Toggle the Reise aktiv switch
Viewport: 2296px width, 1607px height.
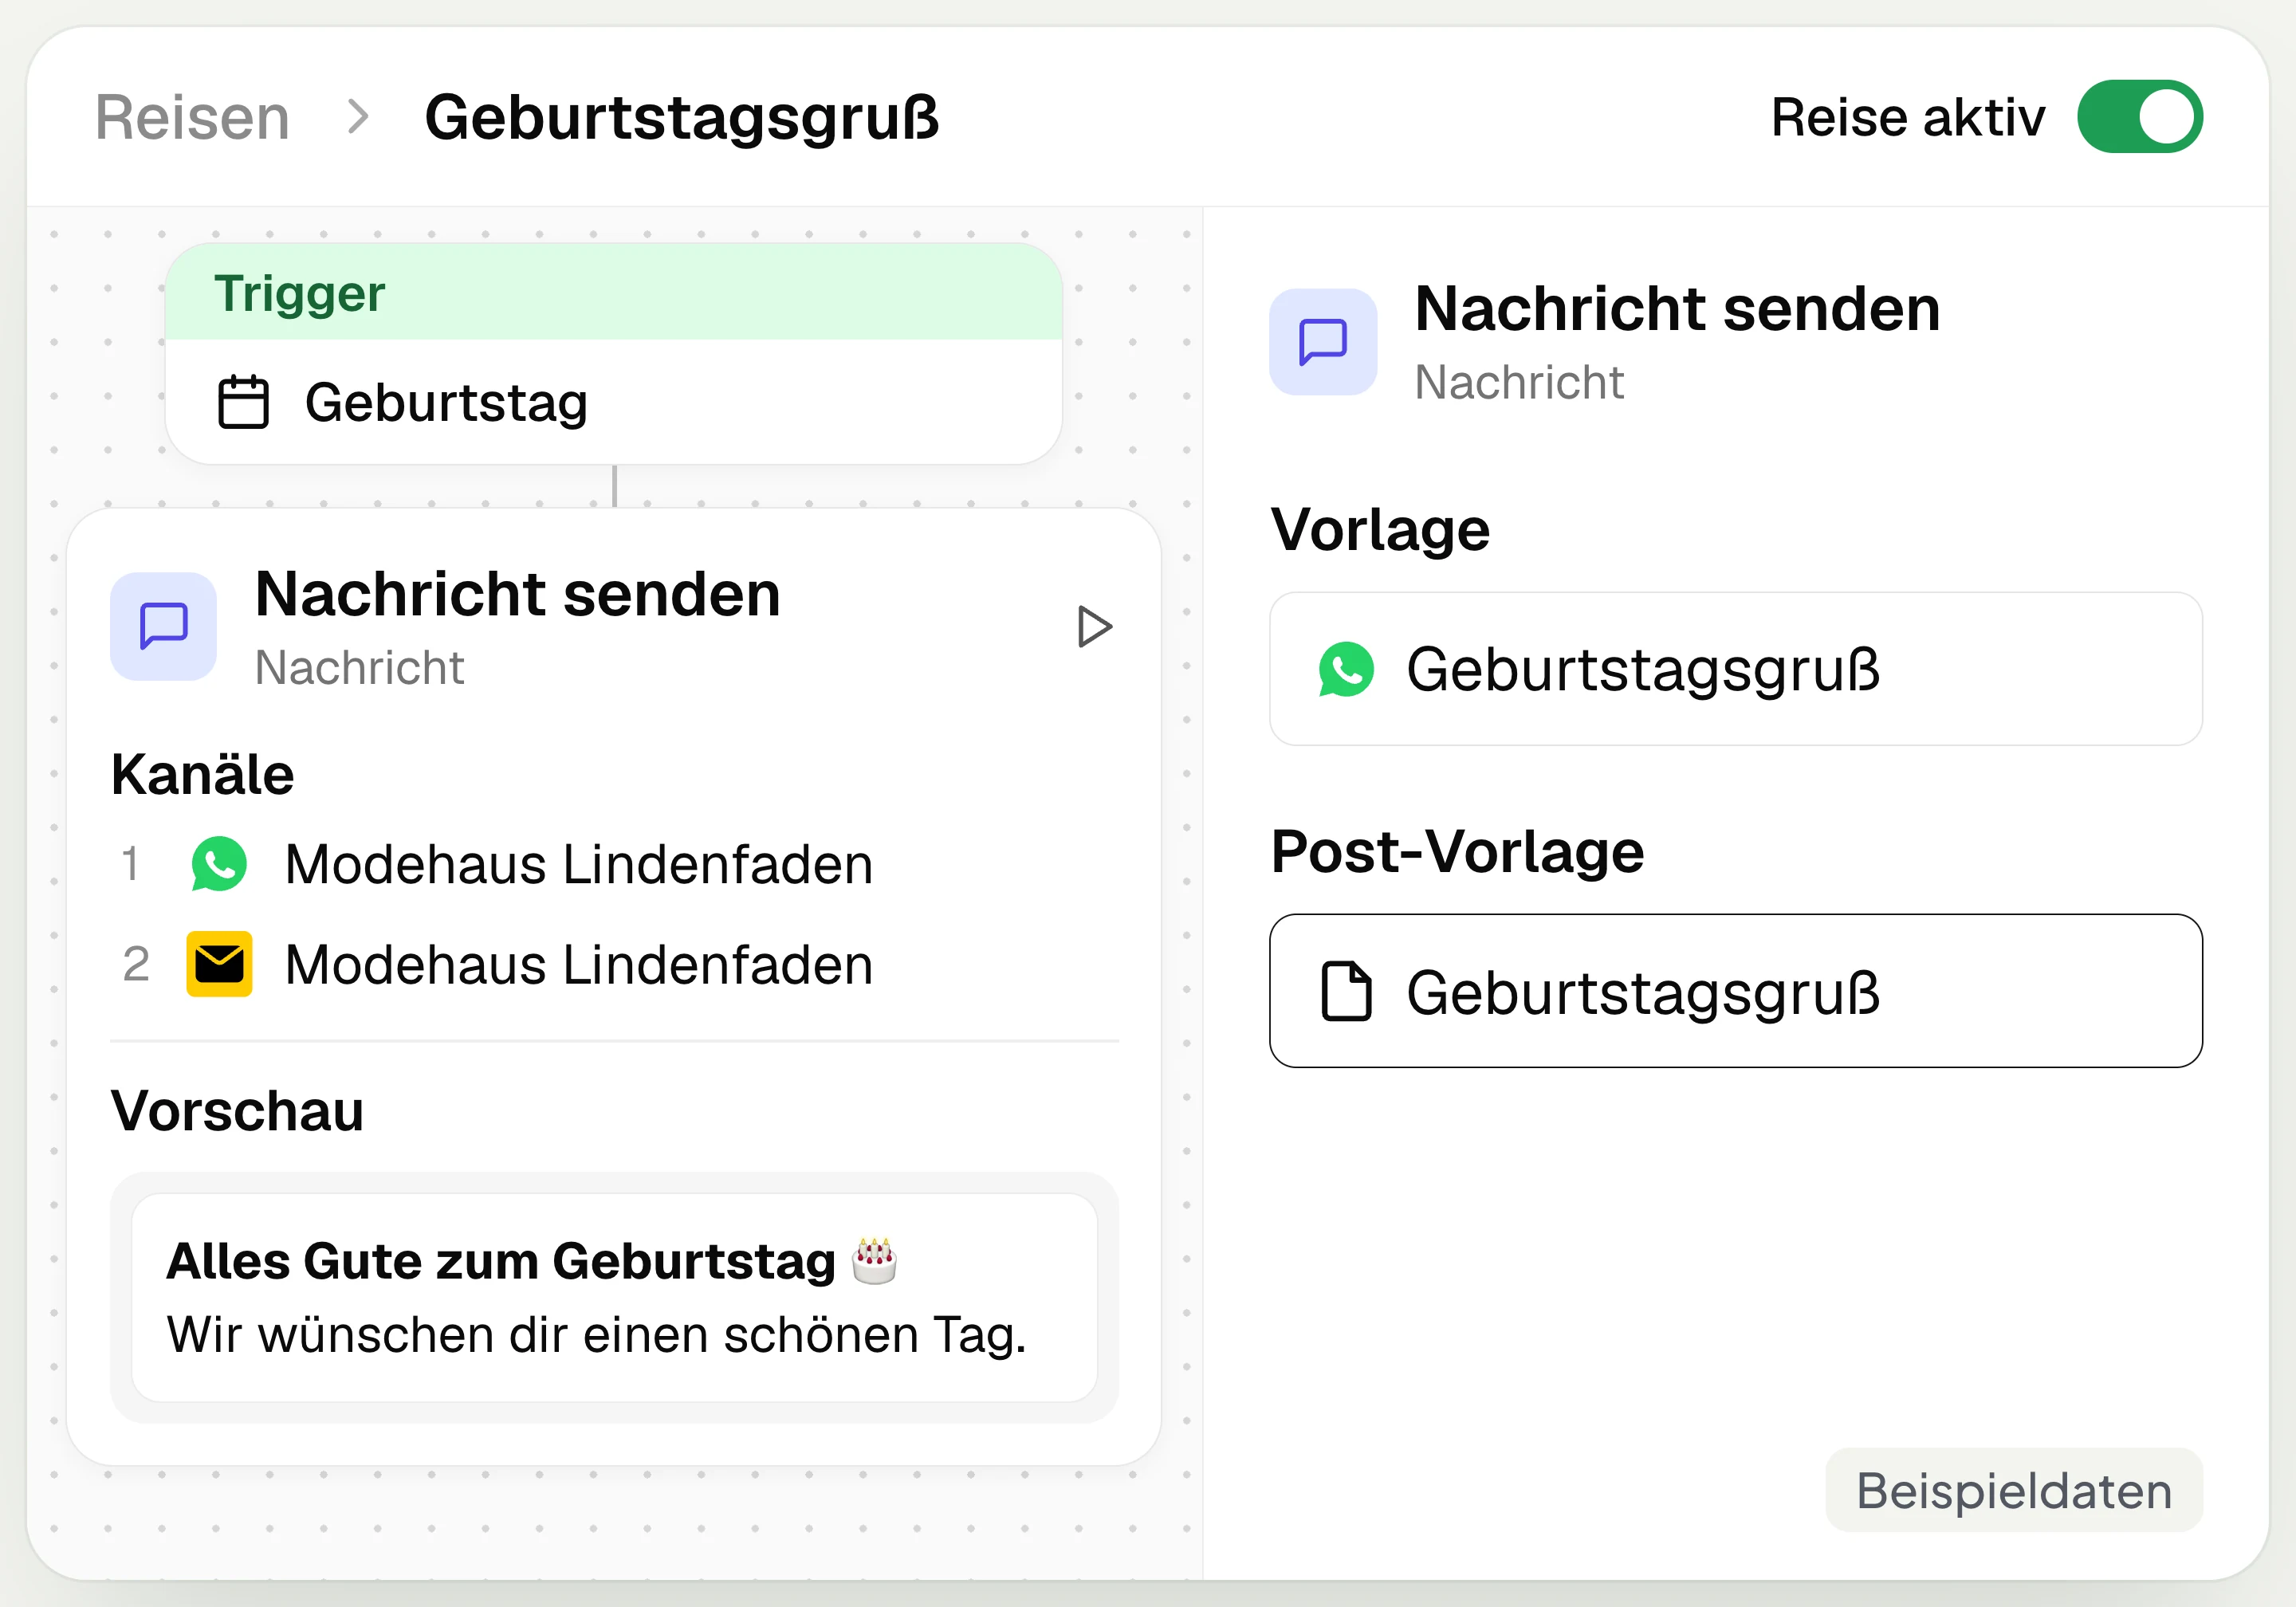(2139, 117)
